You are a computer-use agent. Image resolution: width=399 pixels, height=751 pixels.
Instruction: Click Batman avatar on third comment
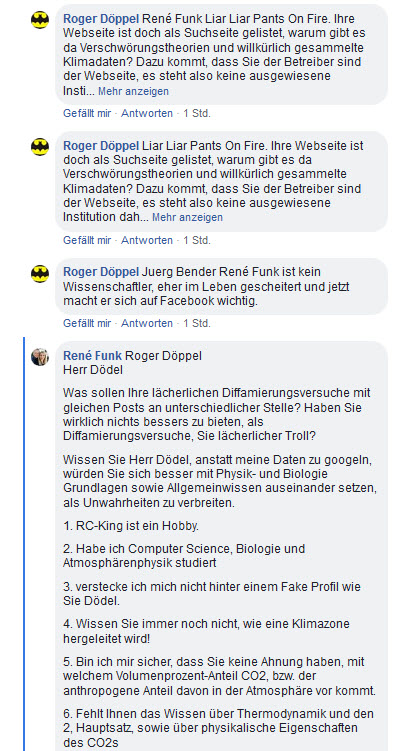click(x=40, y=273)
